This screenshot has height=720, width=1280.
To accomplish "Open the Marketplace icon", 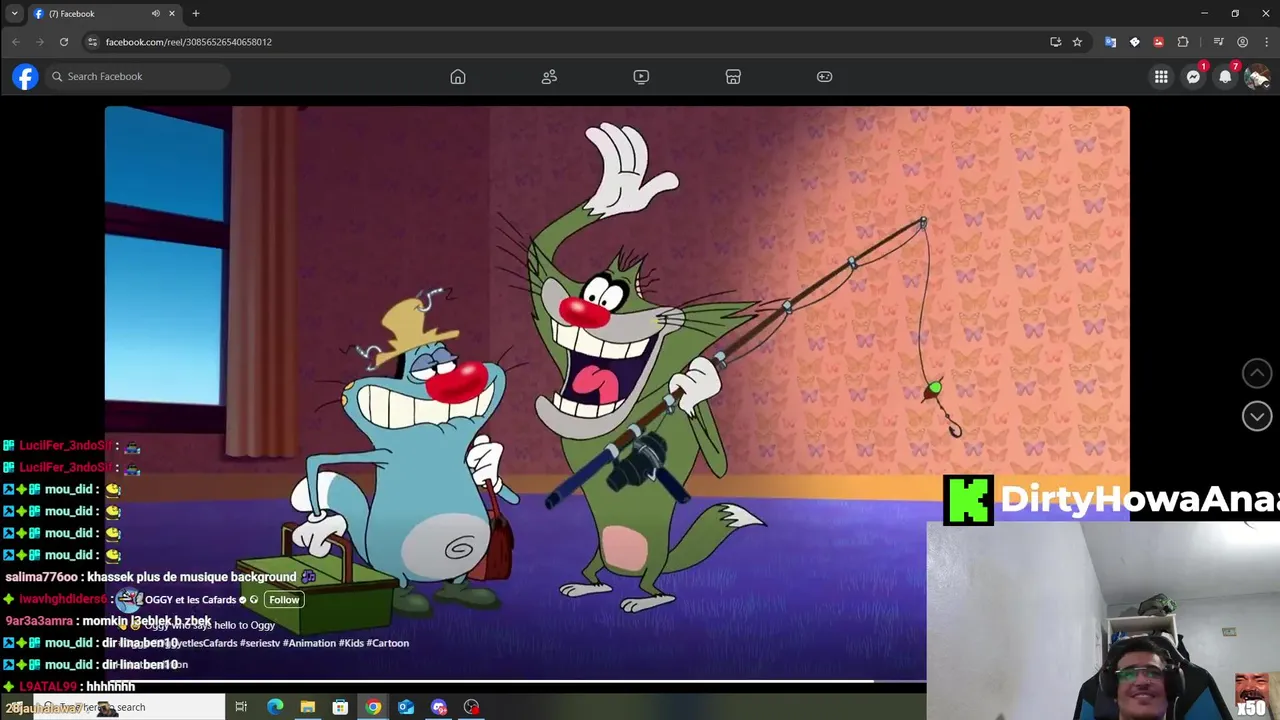I will [x=733, y=77].
